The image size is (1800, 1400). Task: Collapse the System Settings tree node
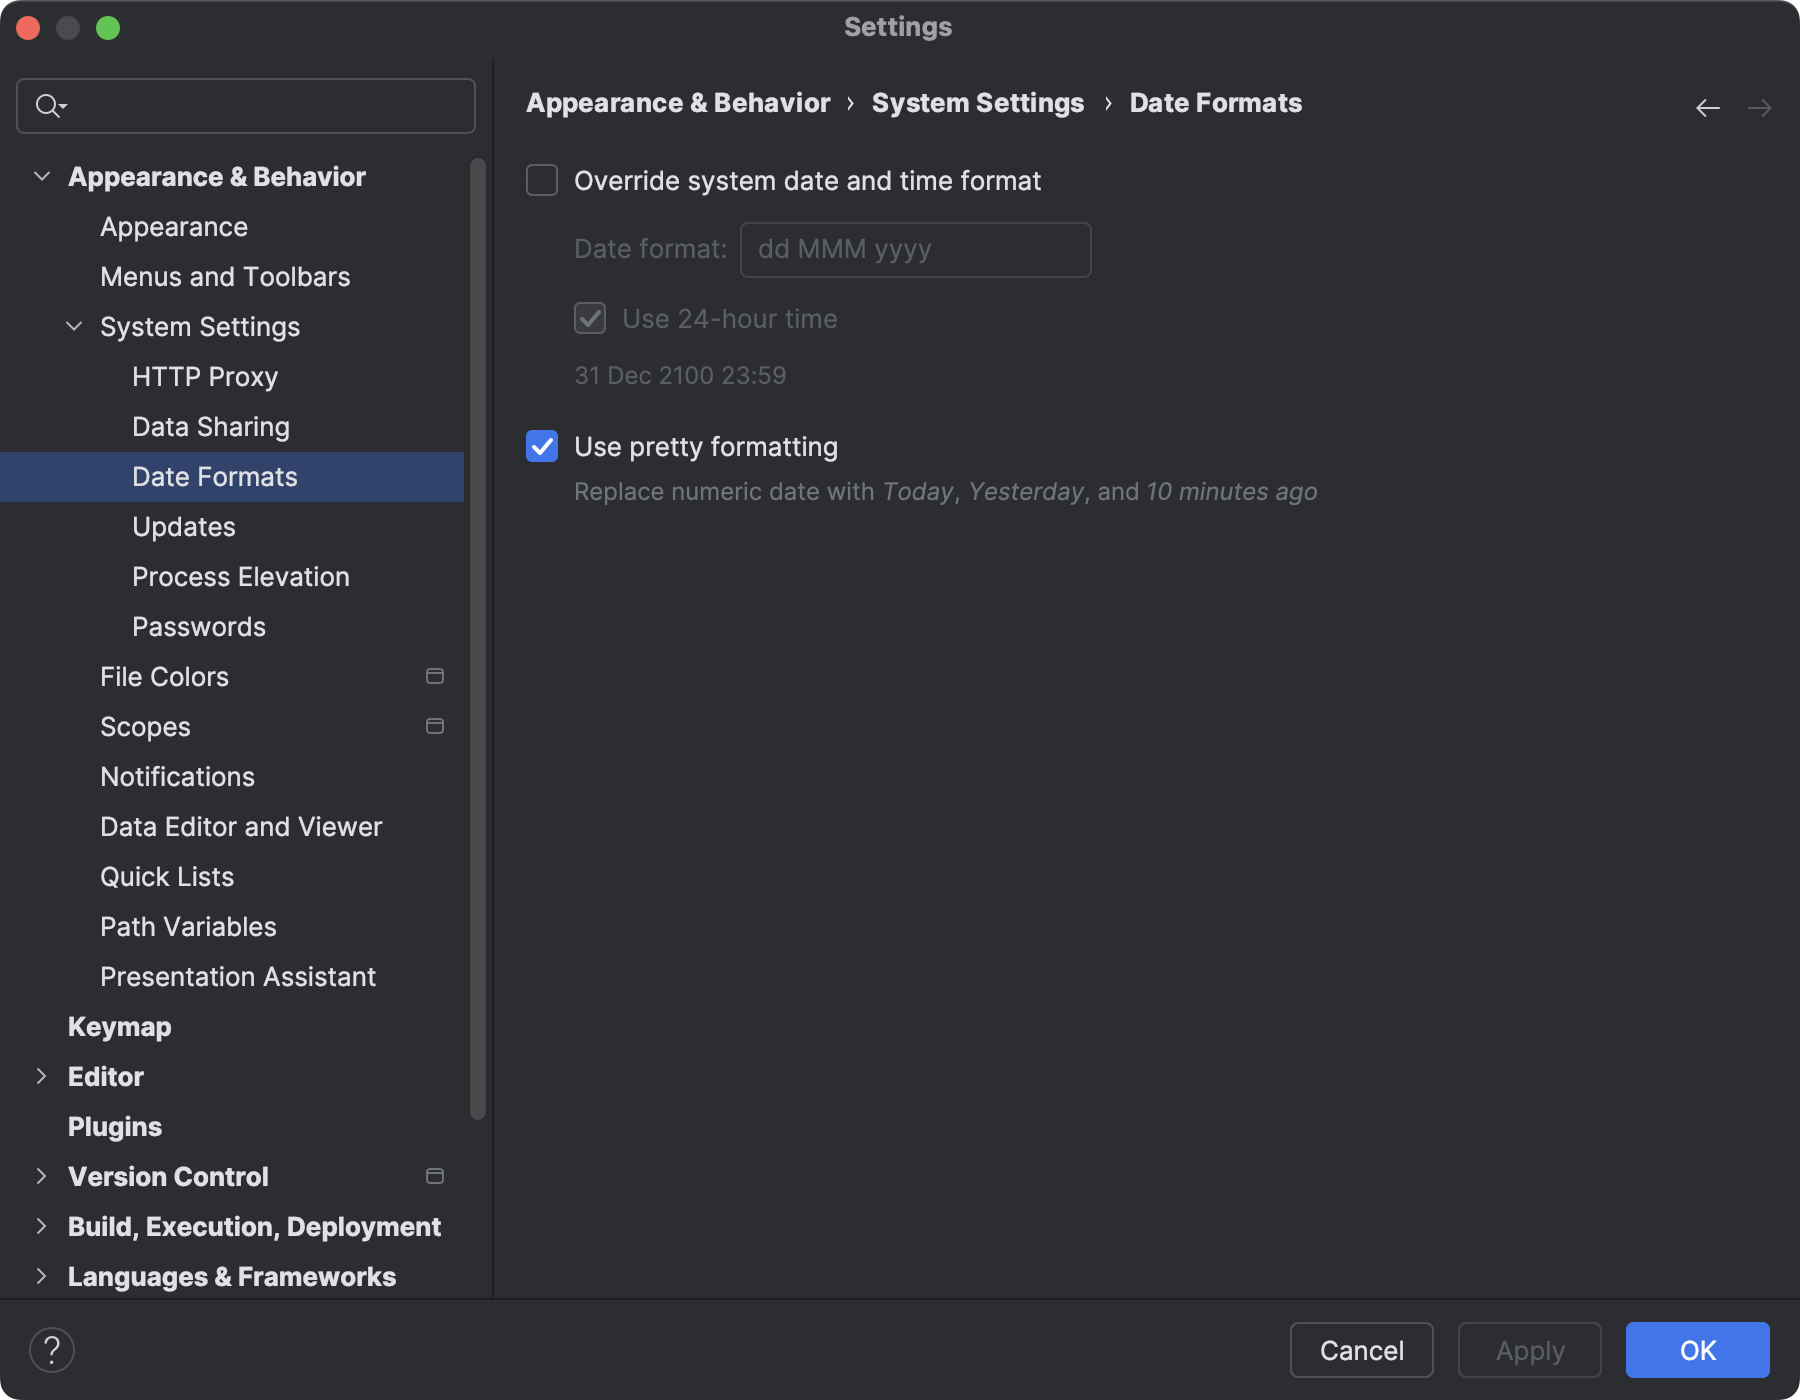click(x=73, y=326)
